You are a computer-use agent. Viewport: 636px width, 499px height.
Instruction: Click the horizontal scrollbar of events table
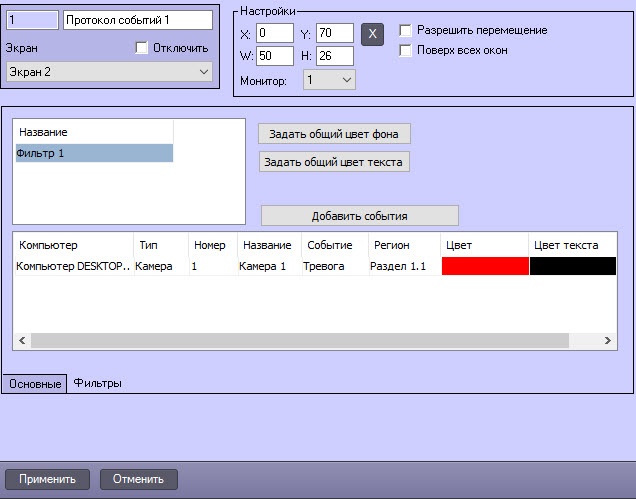click(300, 341)
